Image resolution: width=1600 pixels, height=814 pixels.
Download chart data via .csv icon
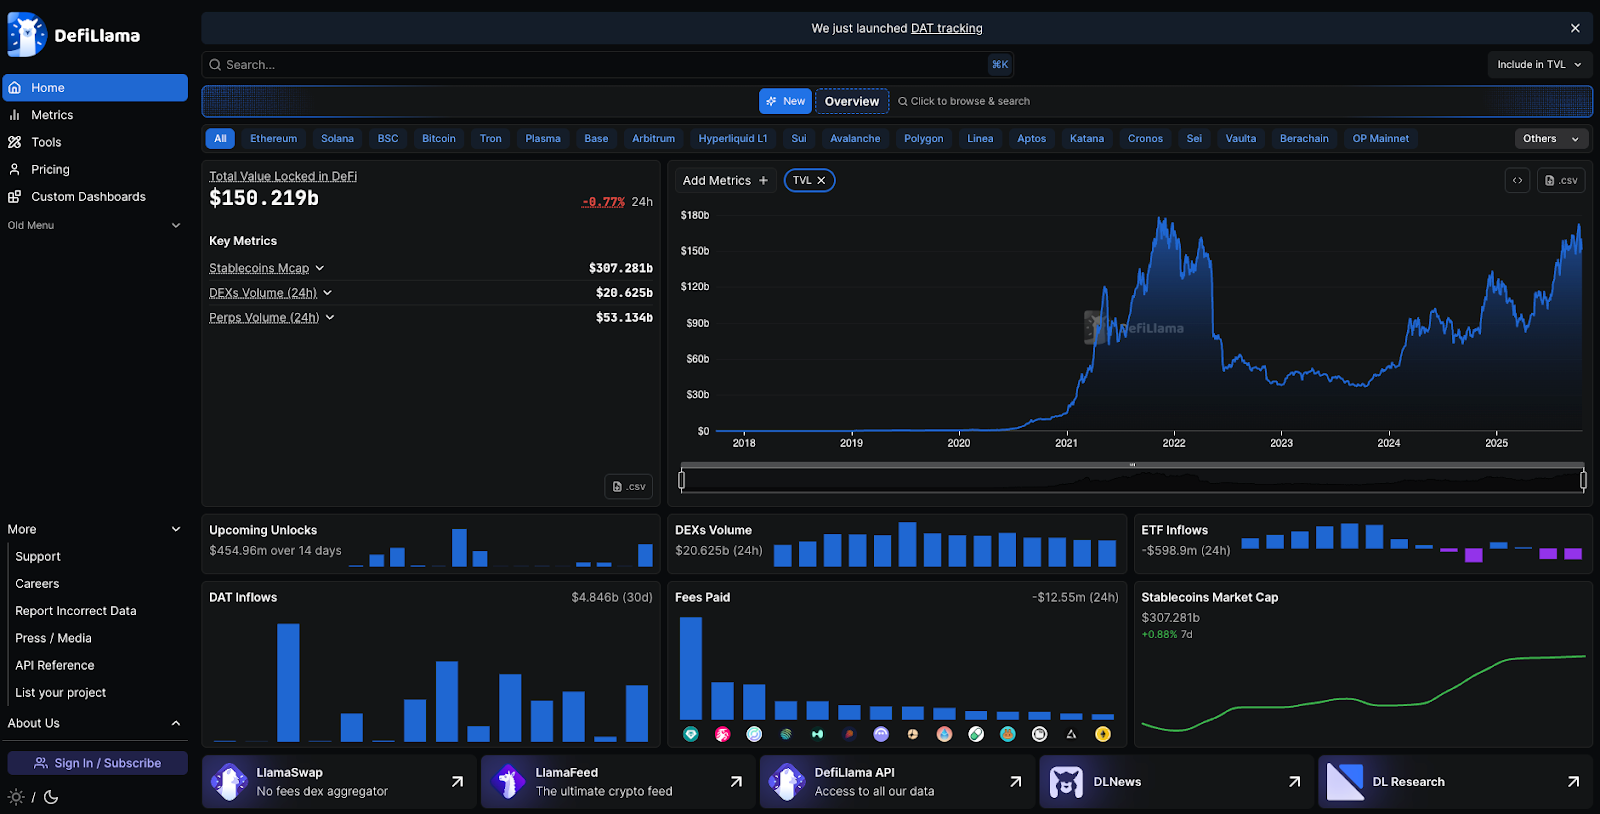pyautogui.click(x=1561, y=181)
